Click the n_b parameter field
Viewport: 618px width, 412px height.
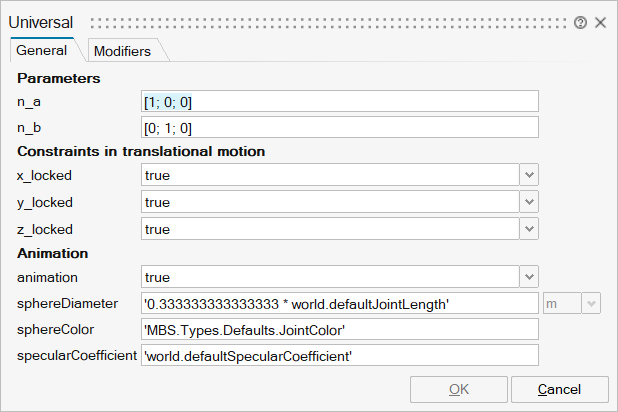point(340,128)
